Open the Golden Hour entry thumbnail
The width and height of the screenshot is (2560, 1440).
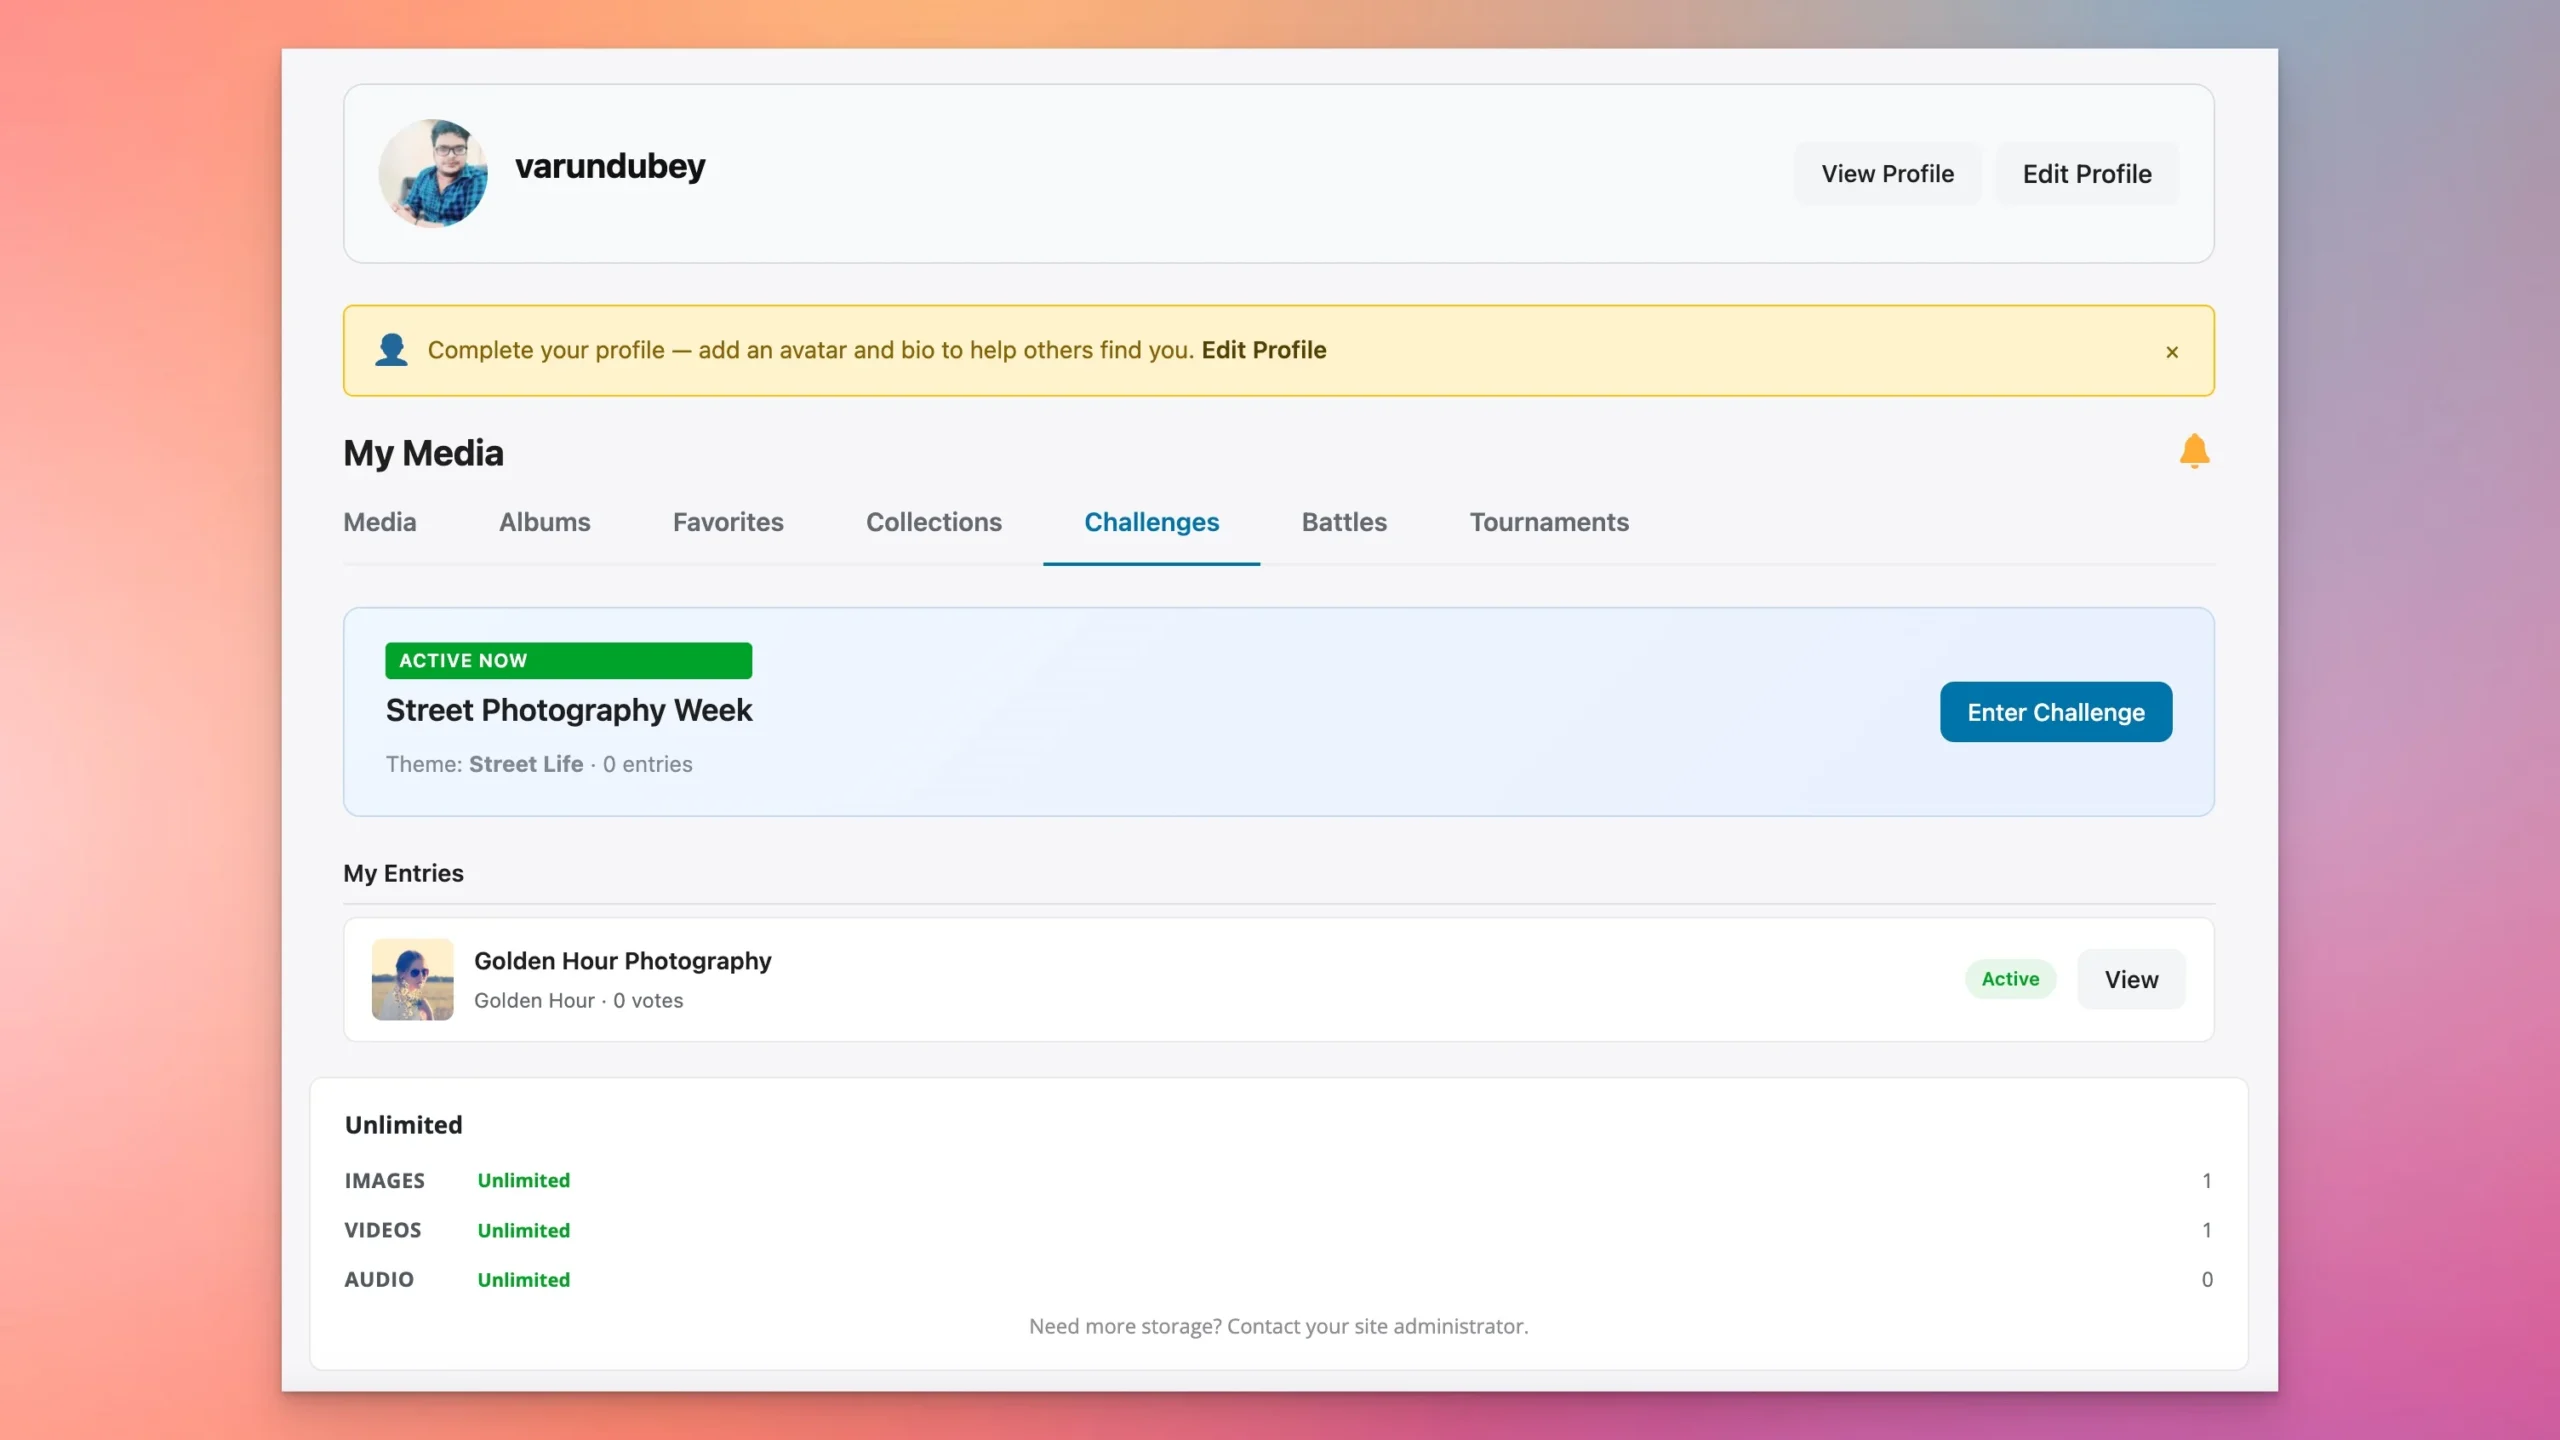coord(412,979)
